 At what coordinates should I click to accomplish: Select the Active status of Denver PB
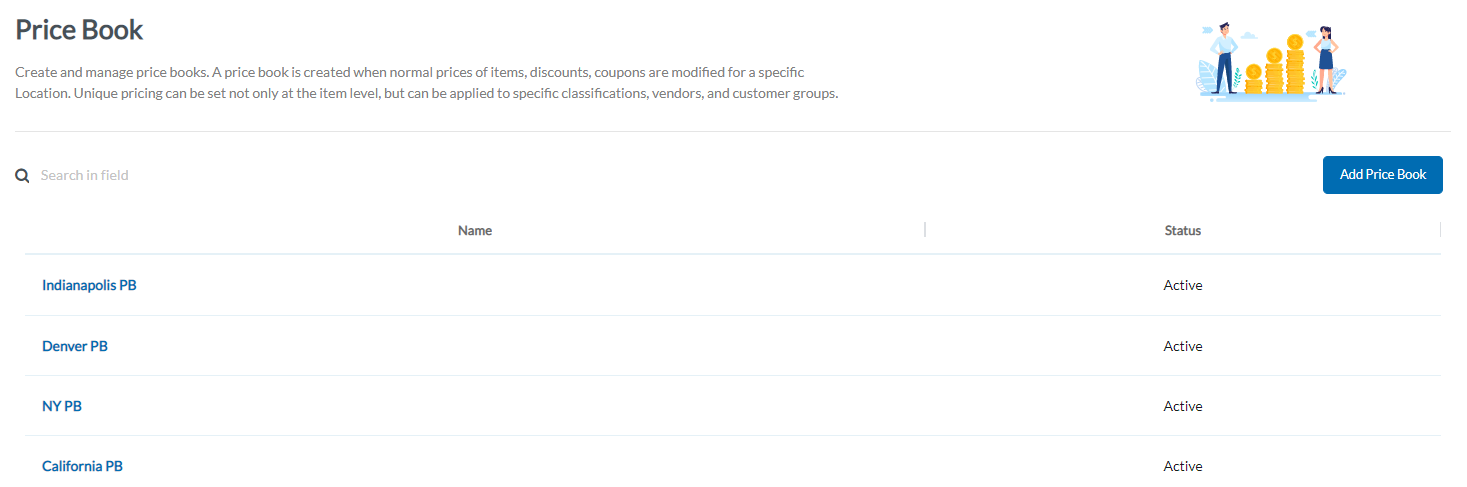pos(1183,346)
